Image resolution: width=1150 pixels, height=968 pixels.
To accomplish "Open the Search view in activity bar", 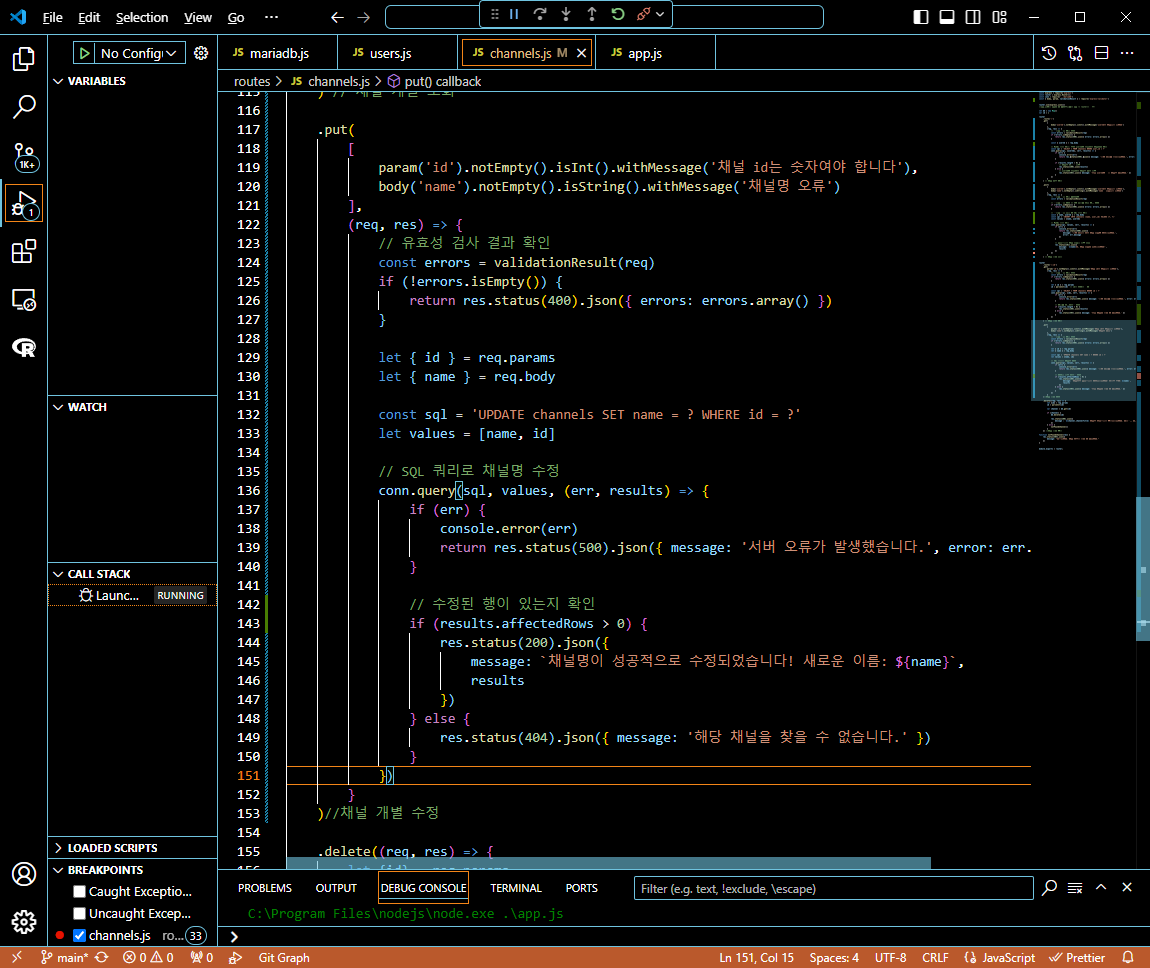I will click(23, 107).
